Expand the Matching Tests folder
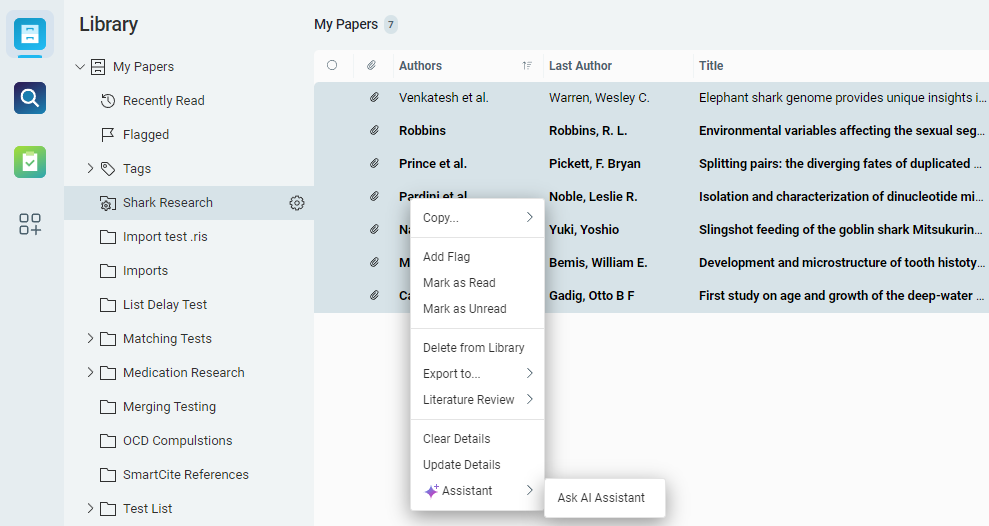Image resolution: width=989 pixels, height=526 pixels. (90, 339)
